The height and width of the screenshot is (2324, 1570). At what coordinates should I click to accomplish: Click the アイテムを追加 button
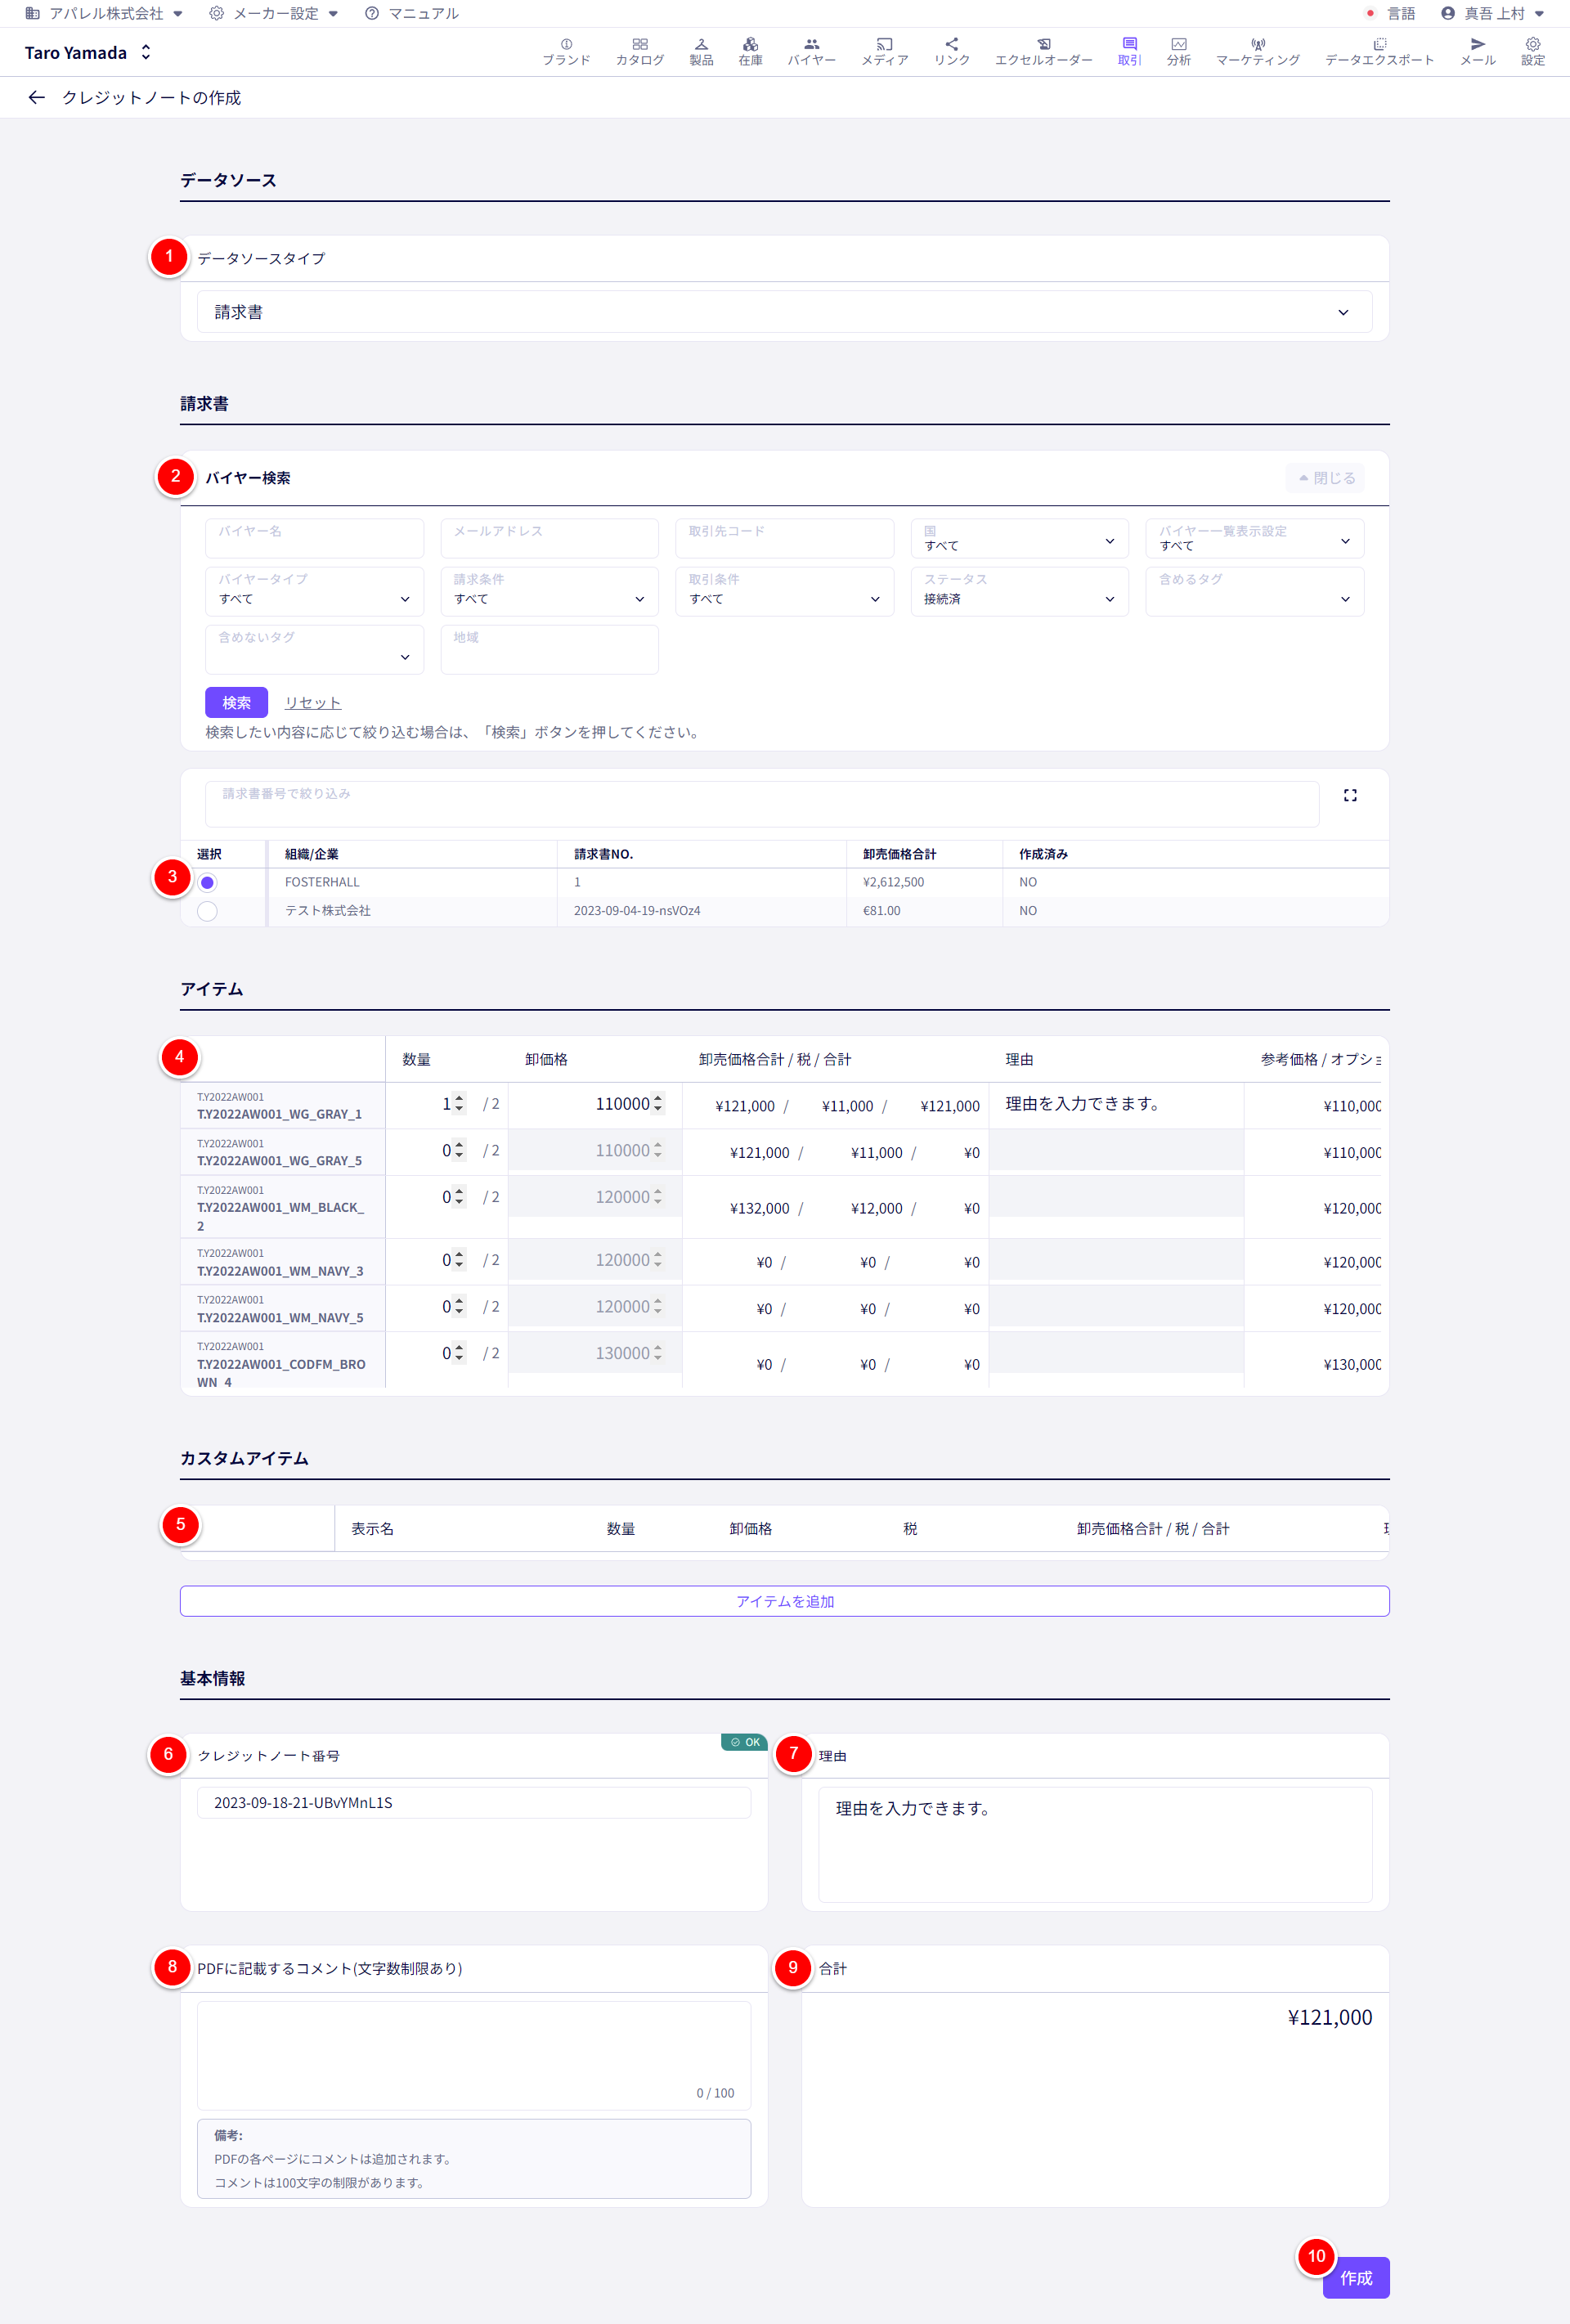(784, 1601)
